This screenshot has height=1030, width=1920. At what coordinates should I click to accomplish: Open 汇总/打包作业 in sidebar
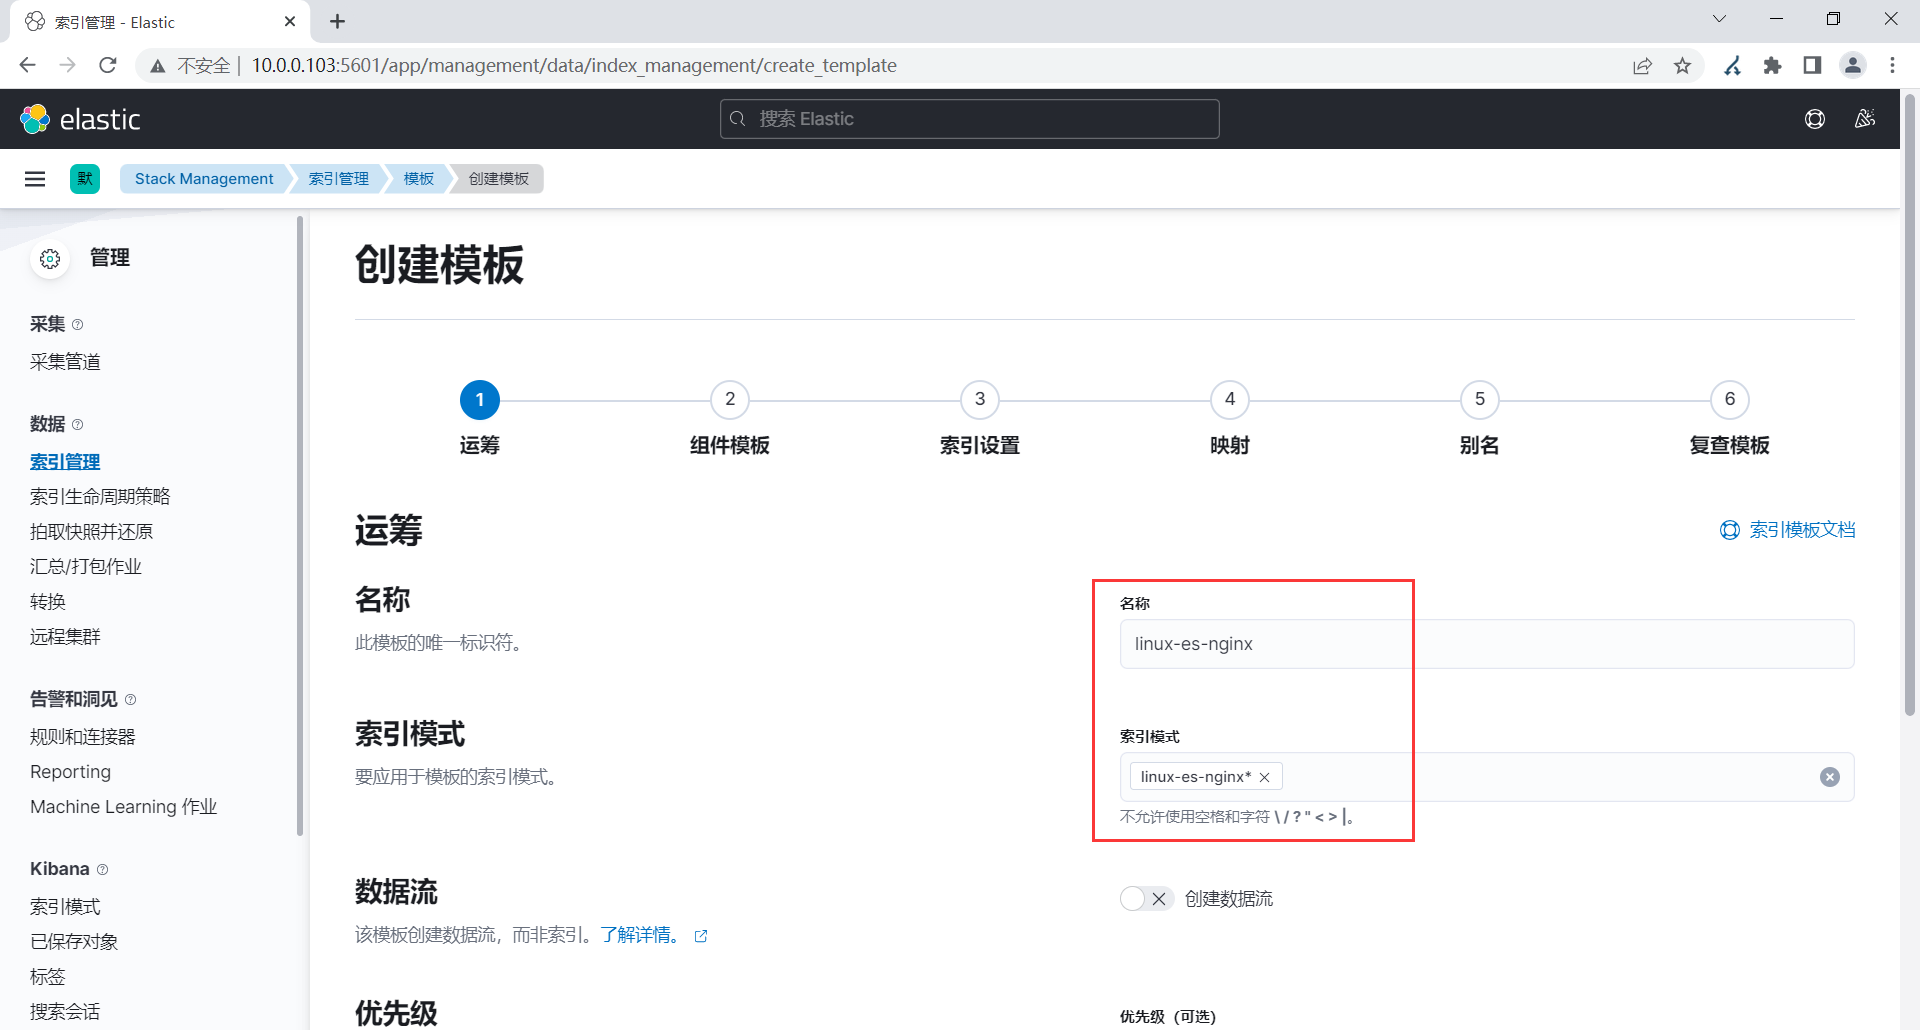tap(86, 567)
